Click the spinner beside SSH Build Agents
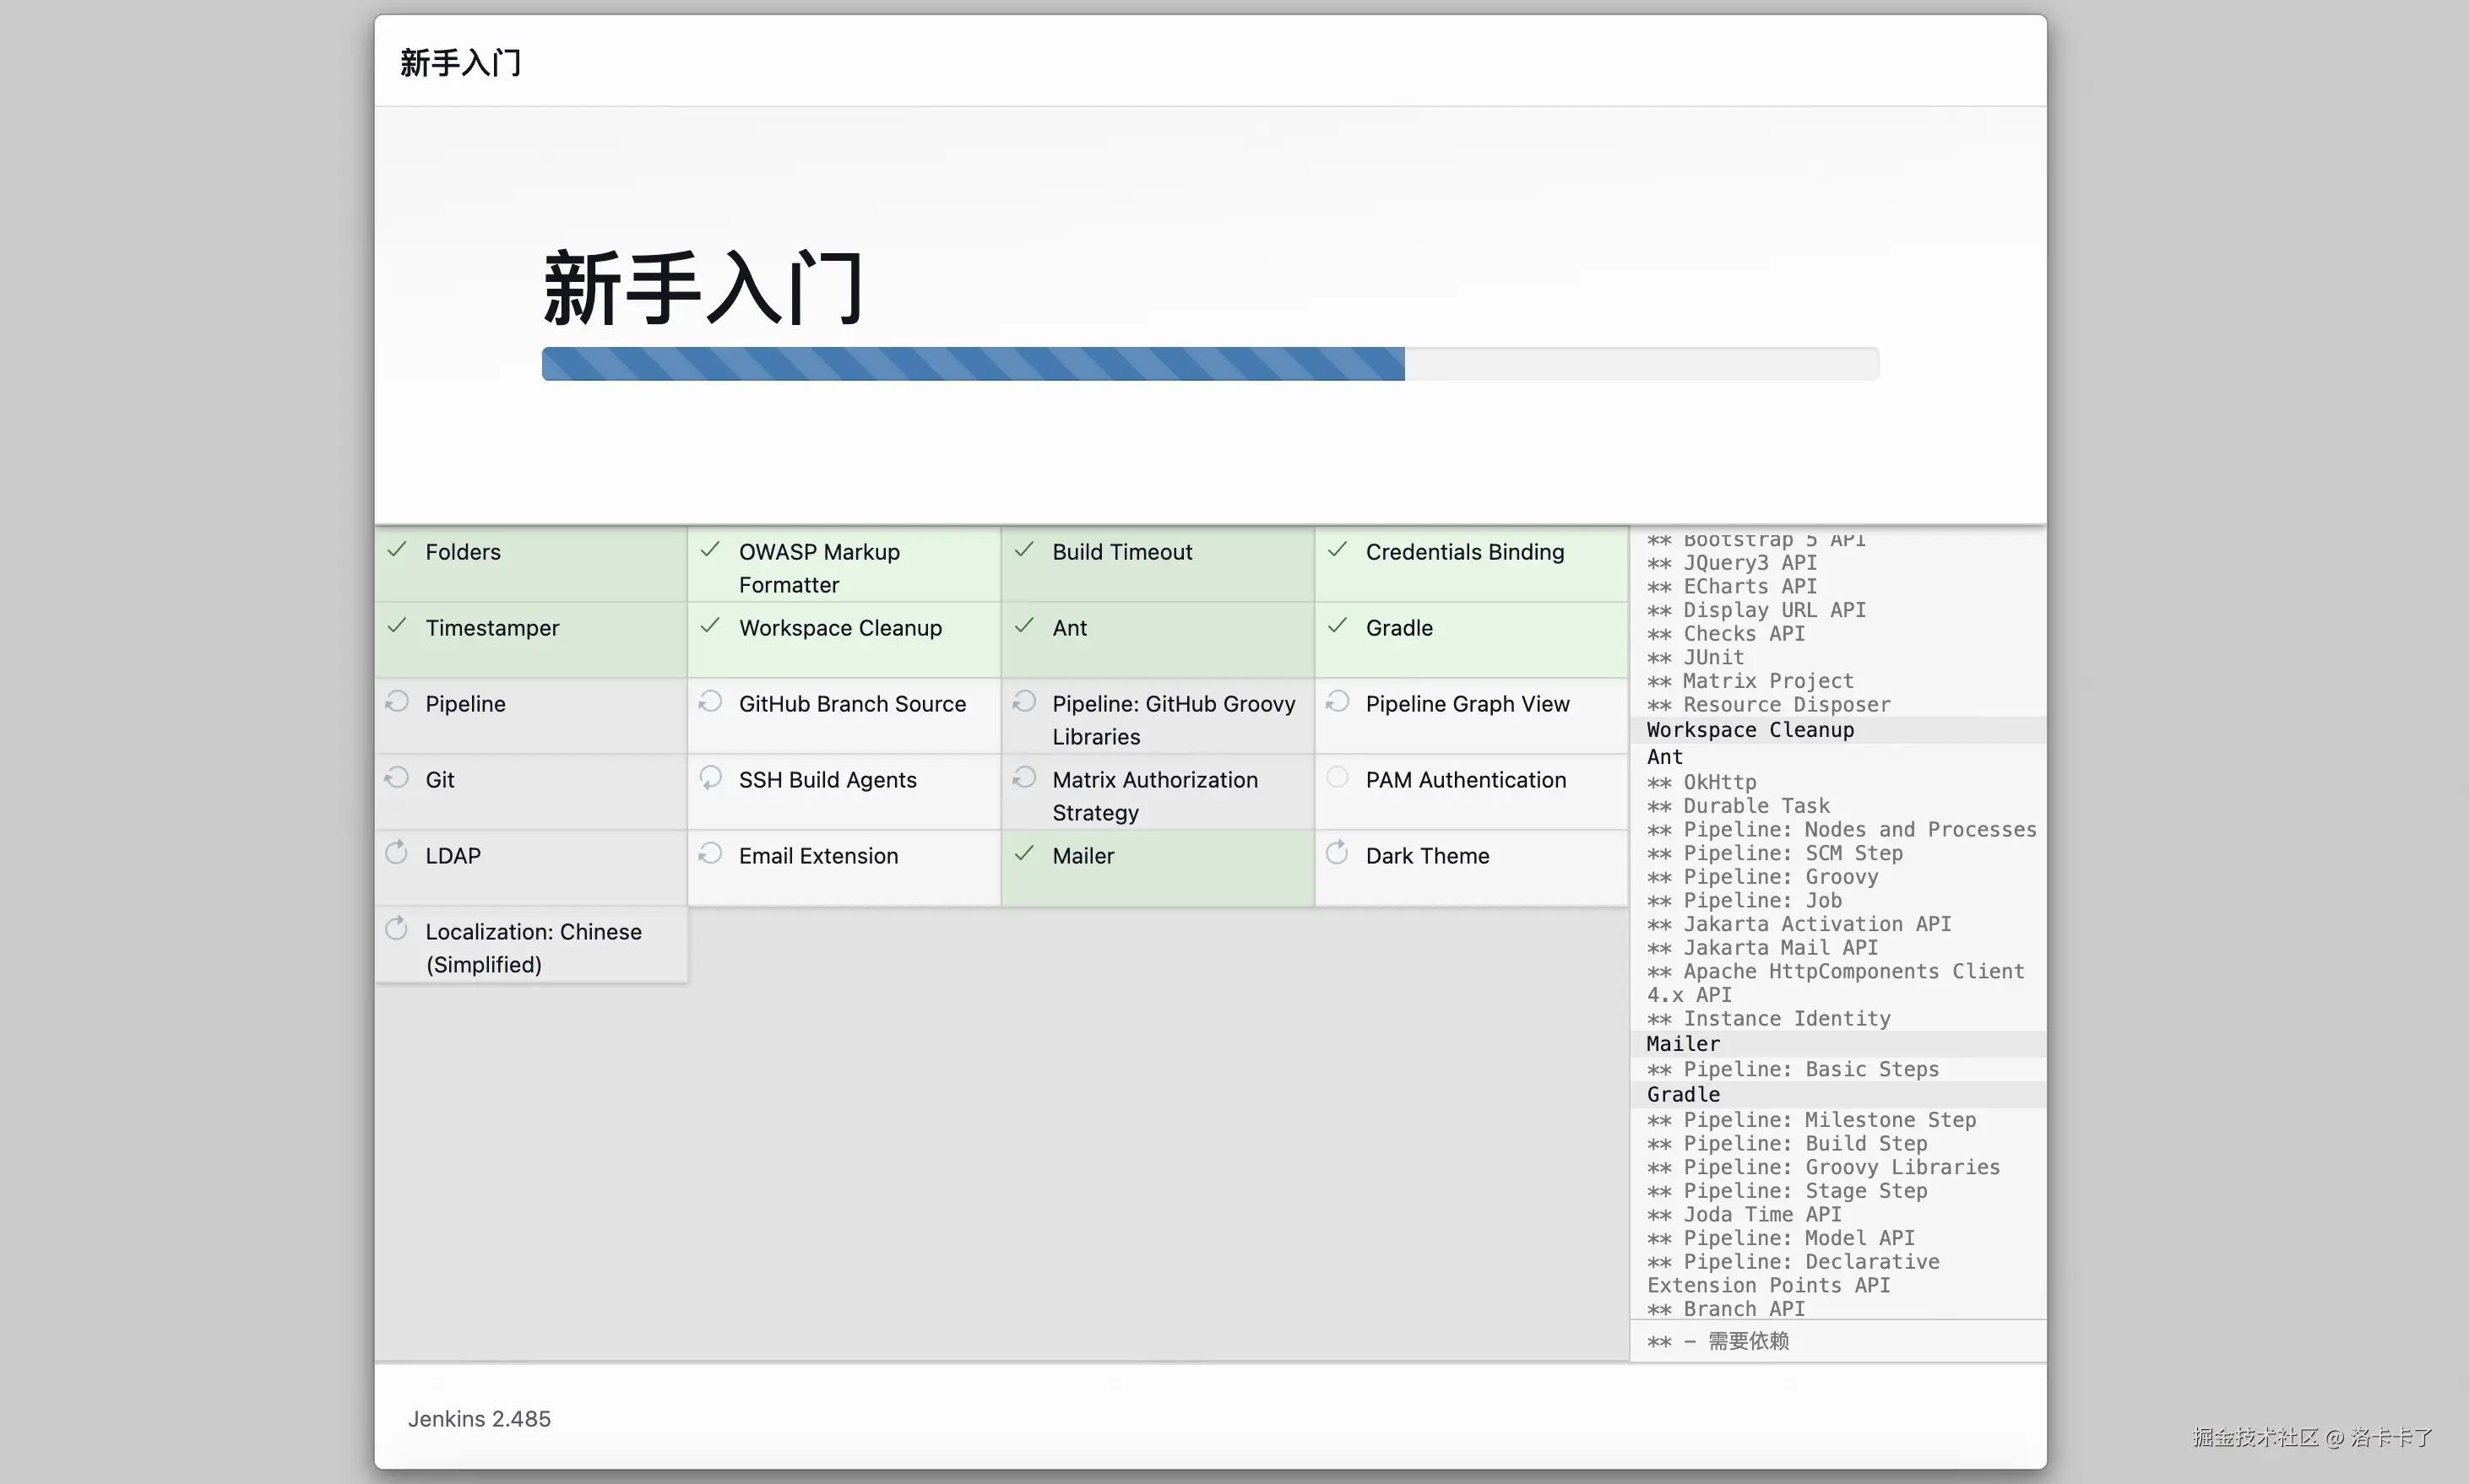Screen dimensions: 2469x1484 (x=711, y=778)
